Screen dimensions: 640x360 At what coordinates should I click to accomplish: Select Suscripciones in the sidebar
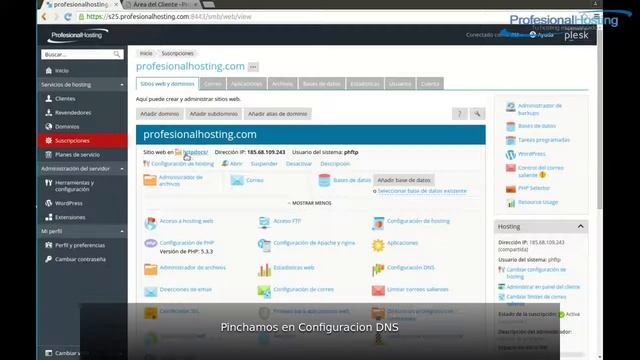82,140
